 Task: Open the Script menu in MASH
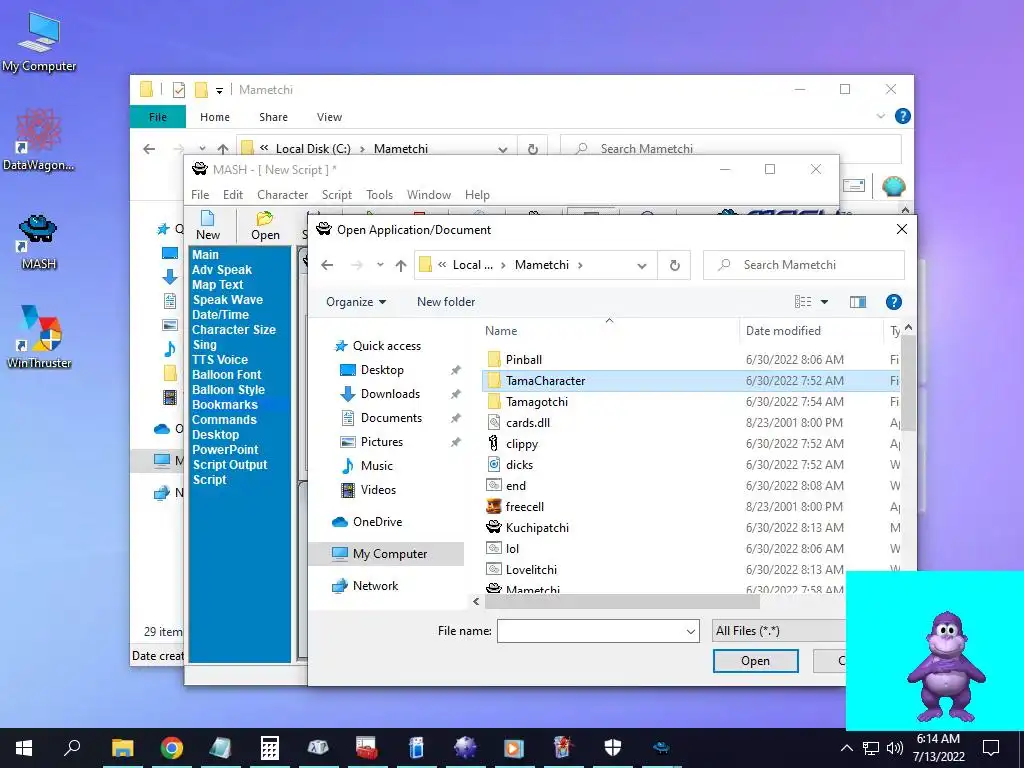tap(336, 195)
